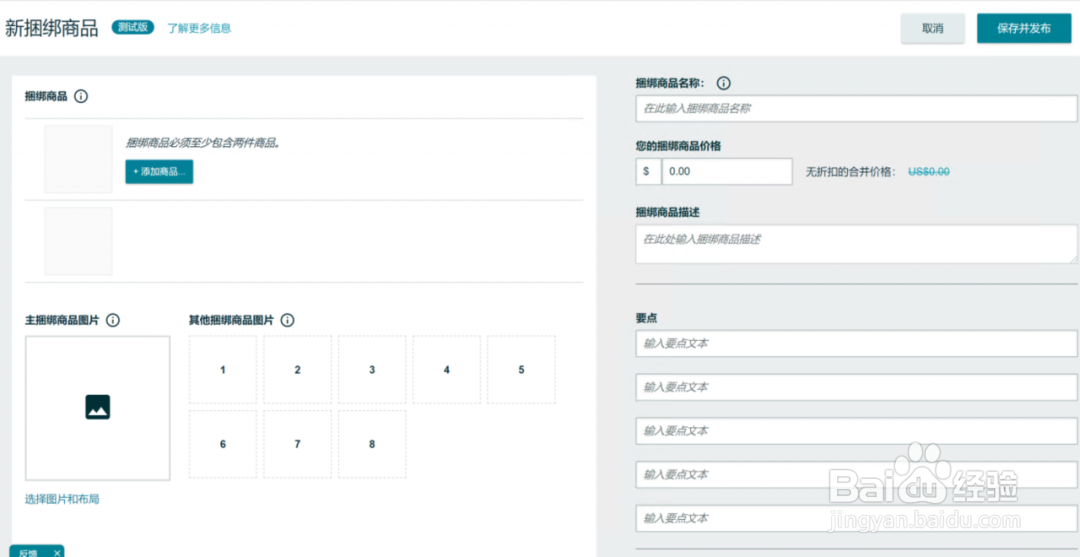Viewport: 1080px width, 557px height.
Task: Select additional image slot 3
Action: [x=372, y=370]
